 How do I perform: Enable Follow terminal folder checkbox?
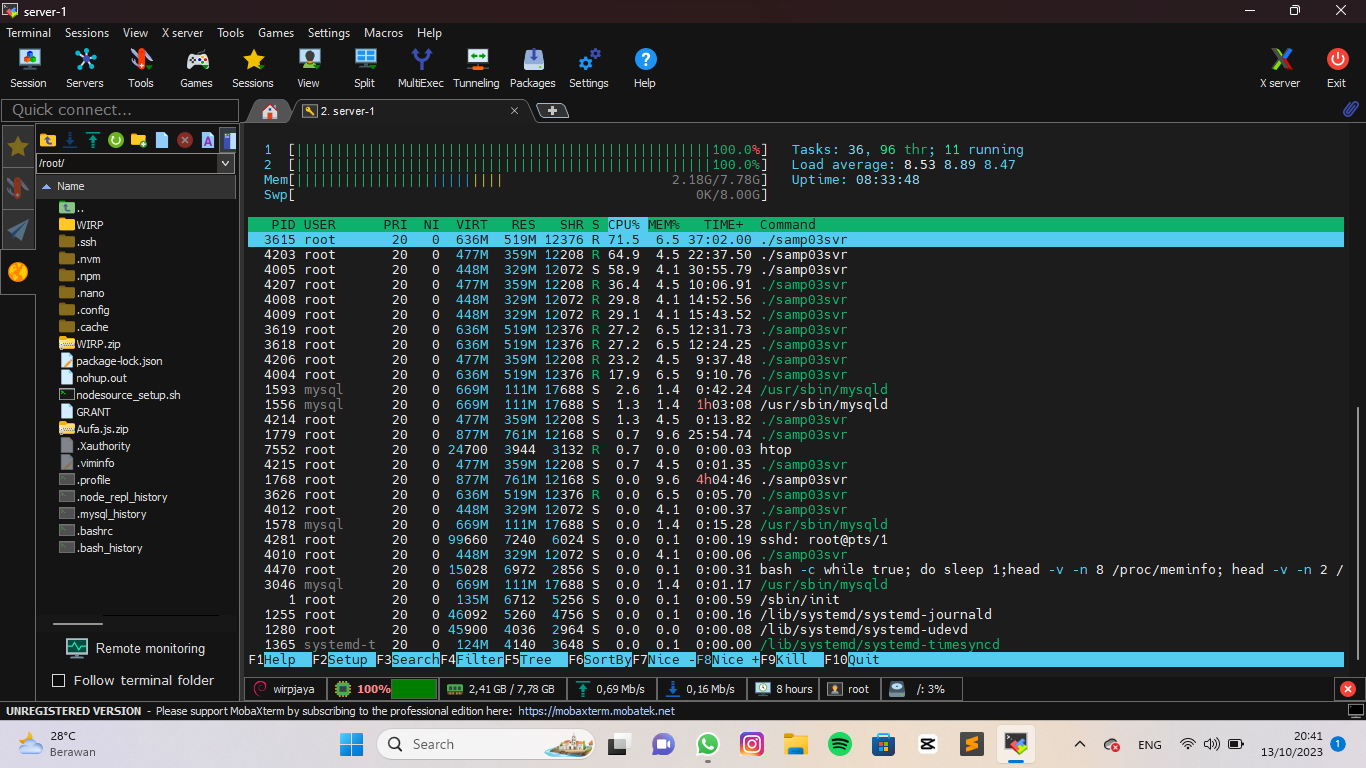[x=58, y=681]
